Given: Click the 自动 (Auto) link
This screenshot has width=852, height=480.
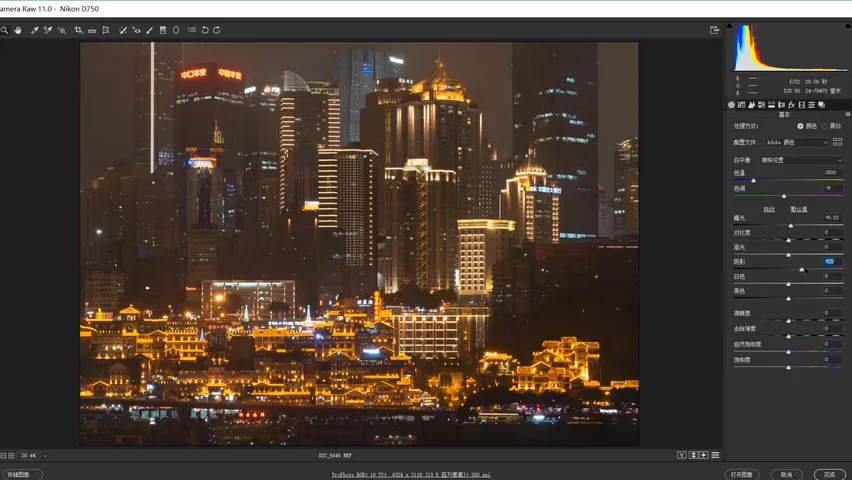Looking at the screenshot, I should click(x=769, y=209).
